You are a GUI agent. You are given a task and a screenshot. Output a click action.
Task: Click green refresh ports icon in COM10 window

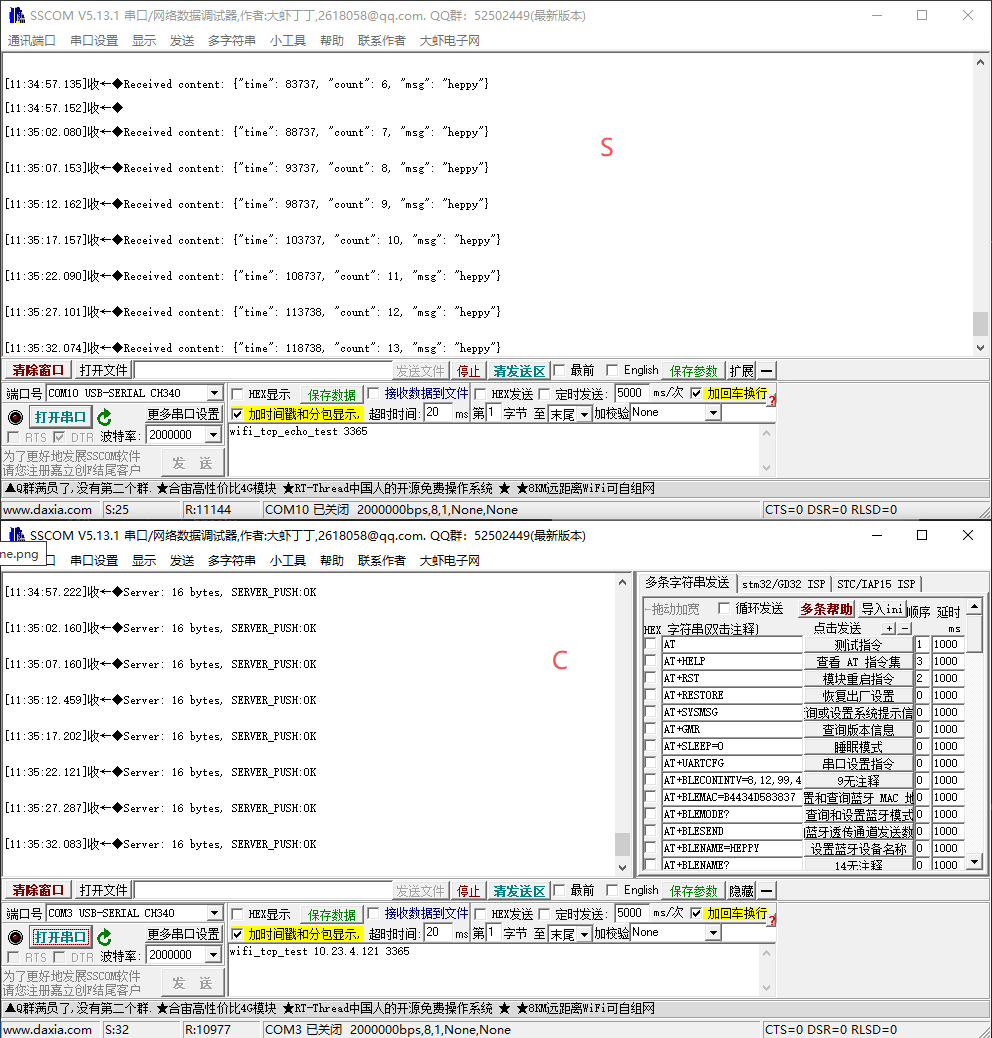[104, 417]
